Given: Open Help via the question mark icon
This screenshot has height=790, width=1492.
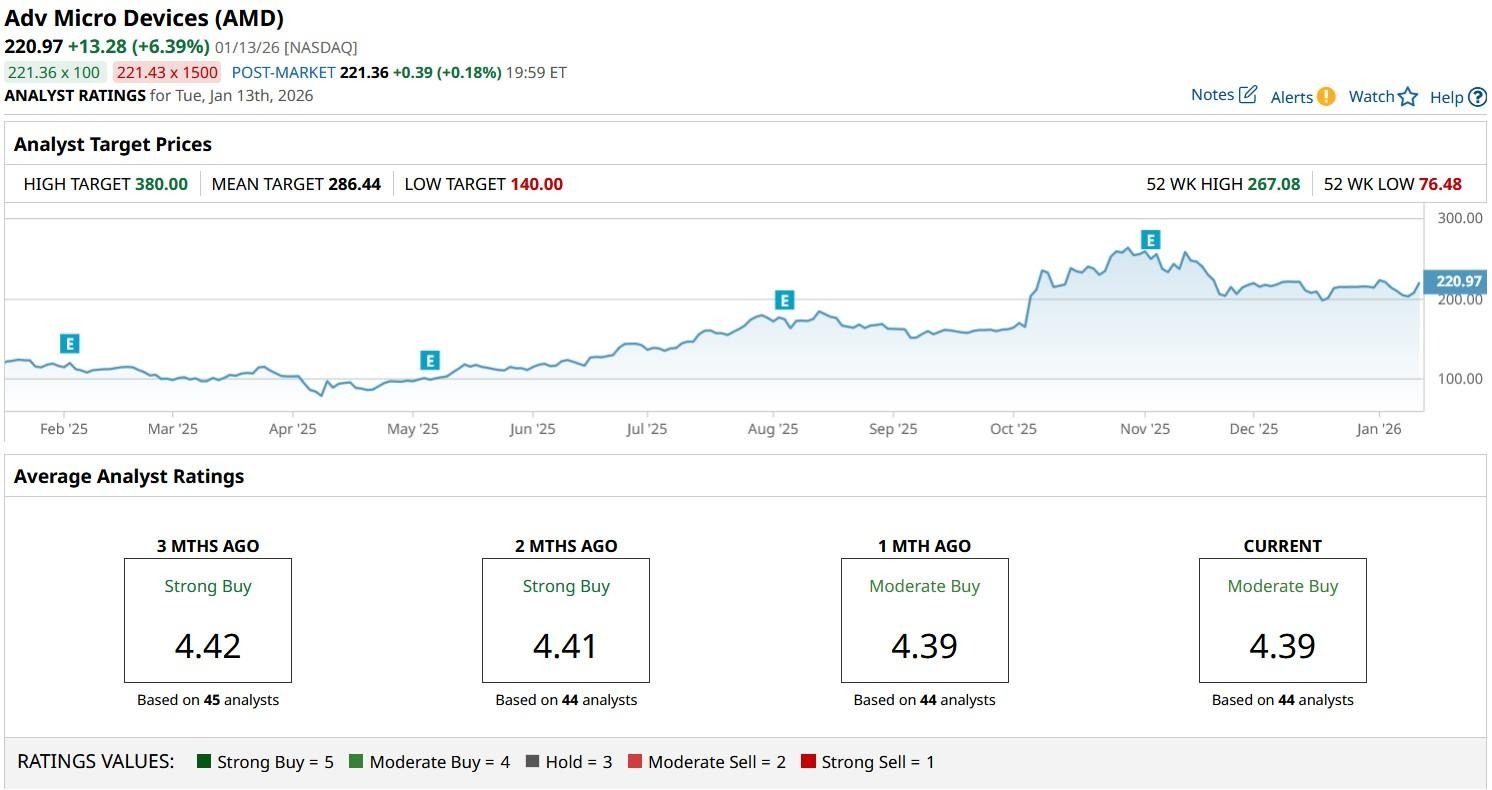Looking at the screenshot, I should [1477, 98].
